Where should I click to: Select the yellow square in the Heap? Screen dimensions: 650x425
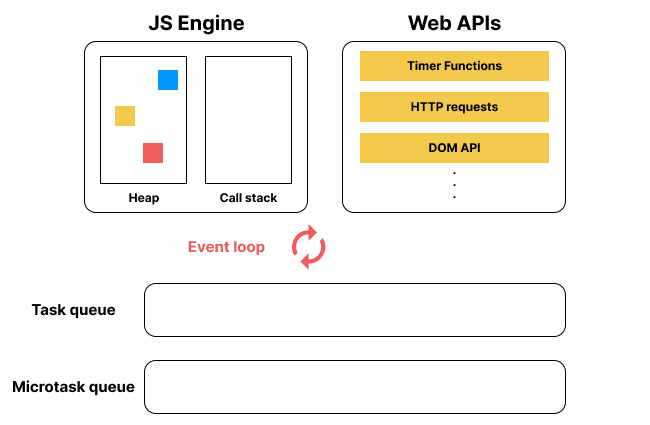pyautogui.click(x=125, y=116)
